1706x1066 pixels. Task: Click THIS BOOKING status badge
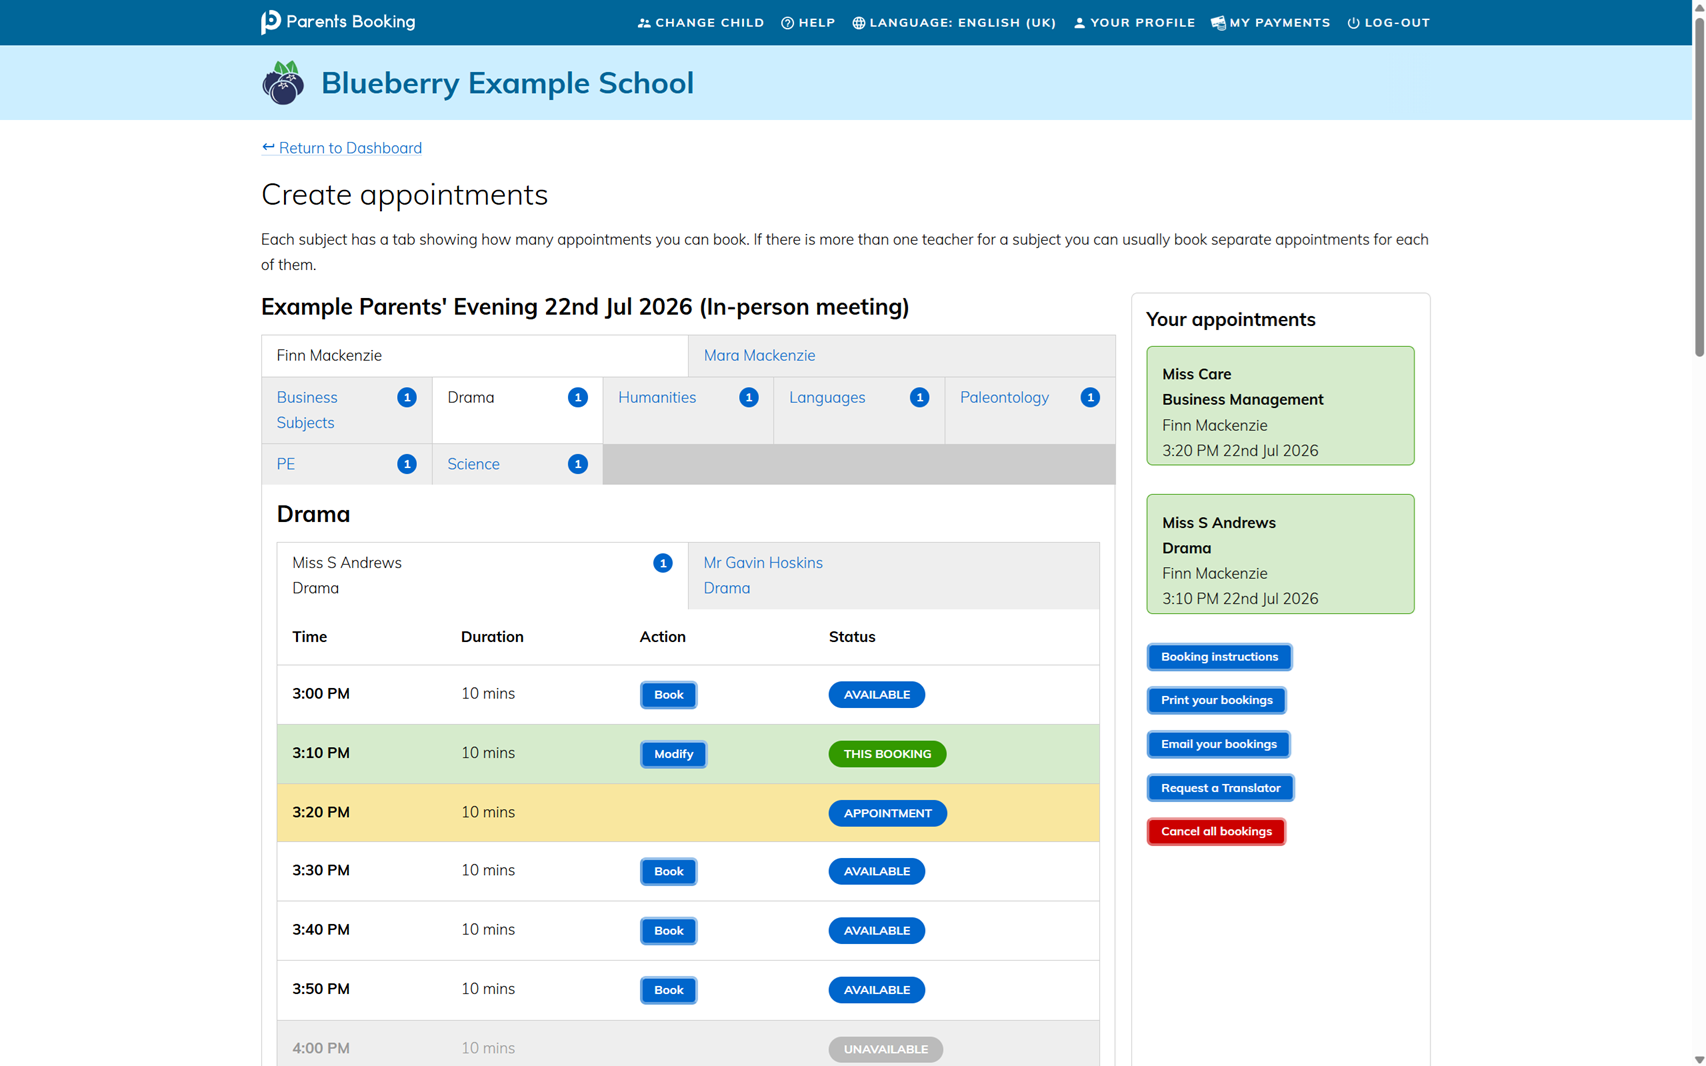(x=887, y=754)
